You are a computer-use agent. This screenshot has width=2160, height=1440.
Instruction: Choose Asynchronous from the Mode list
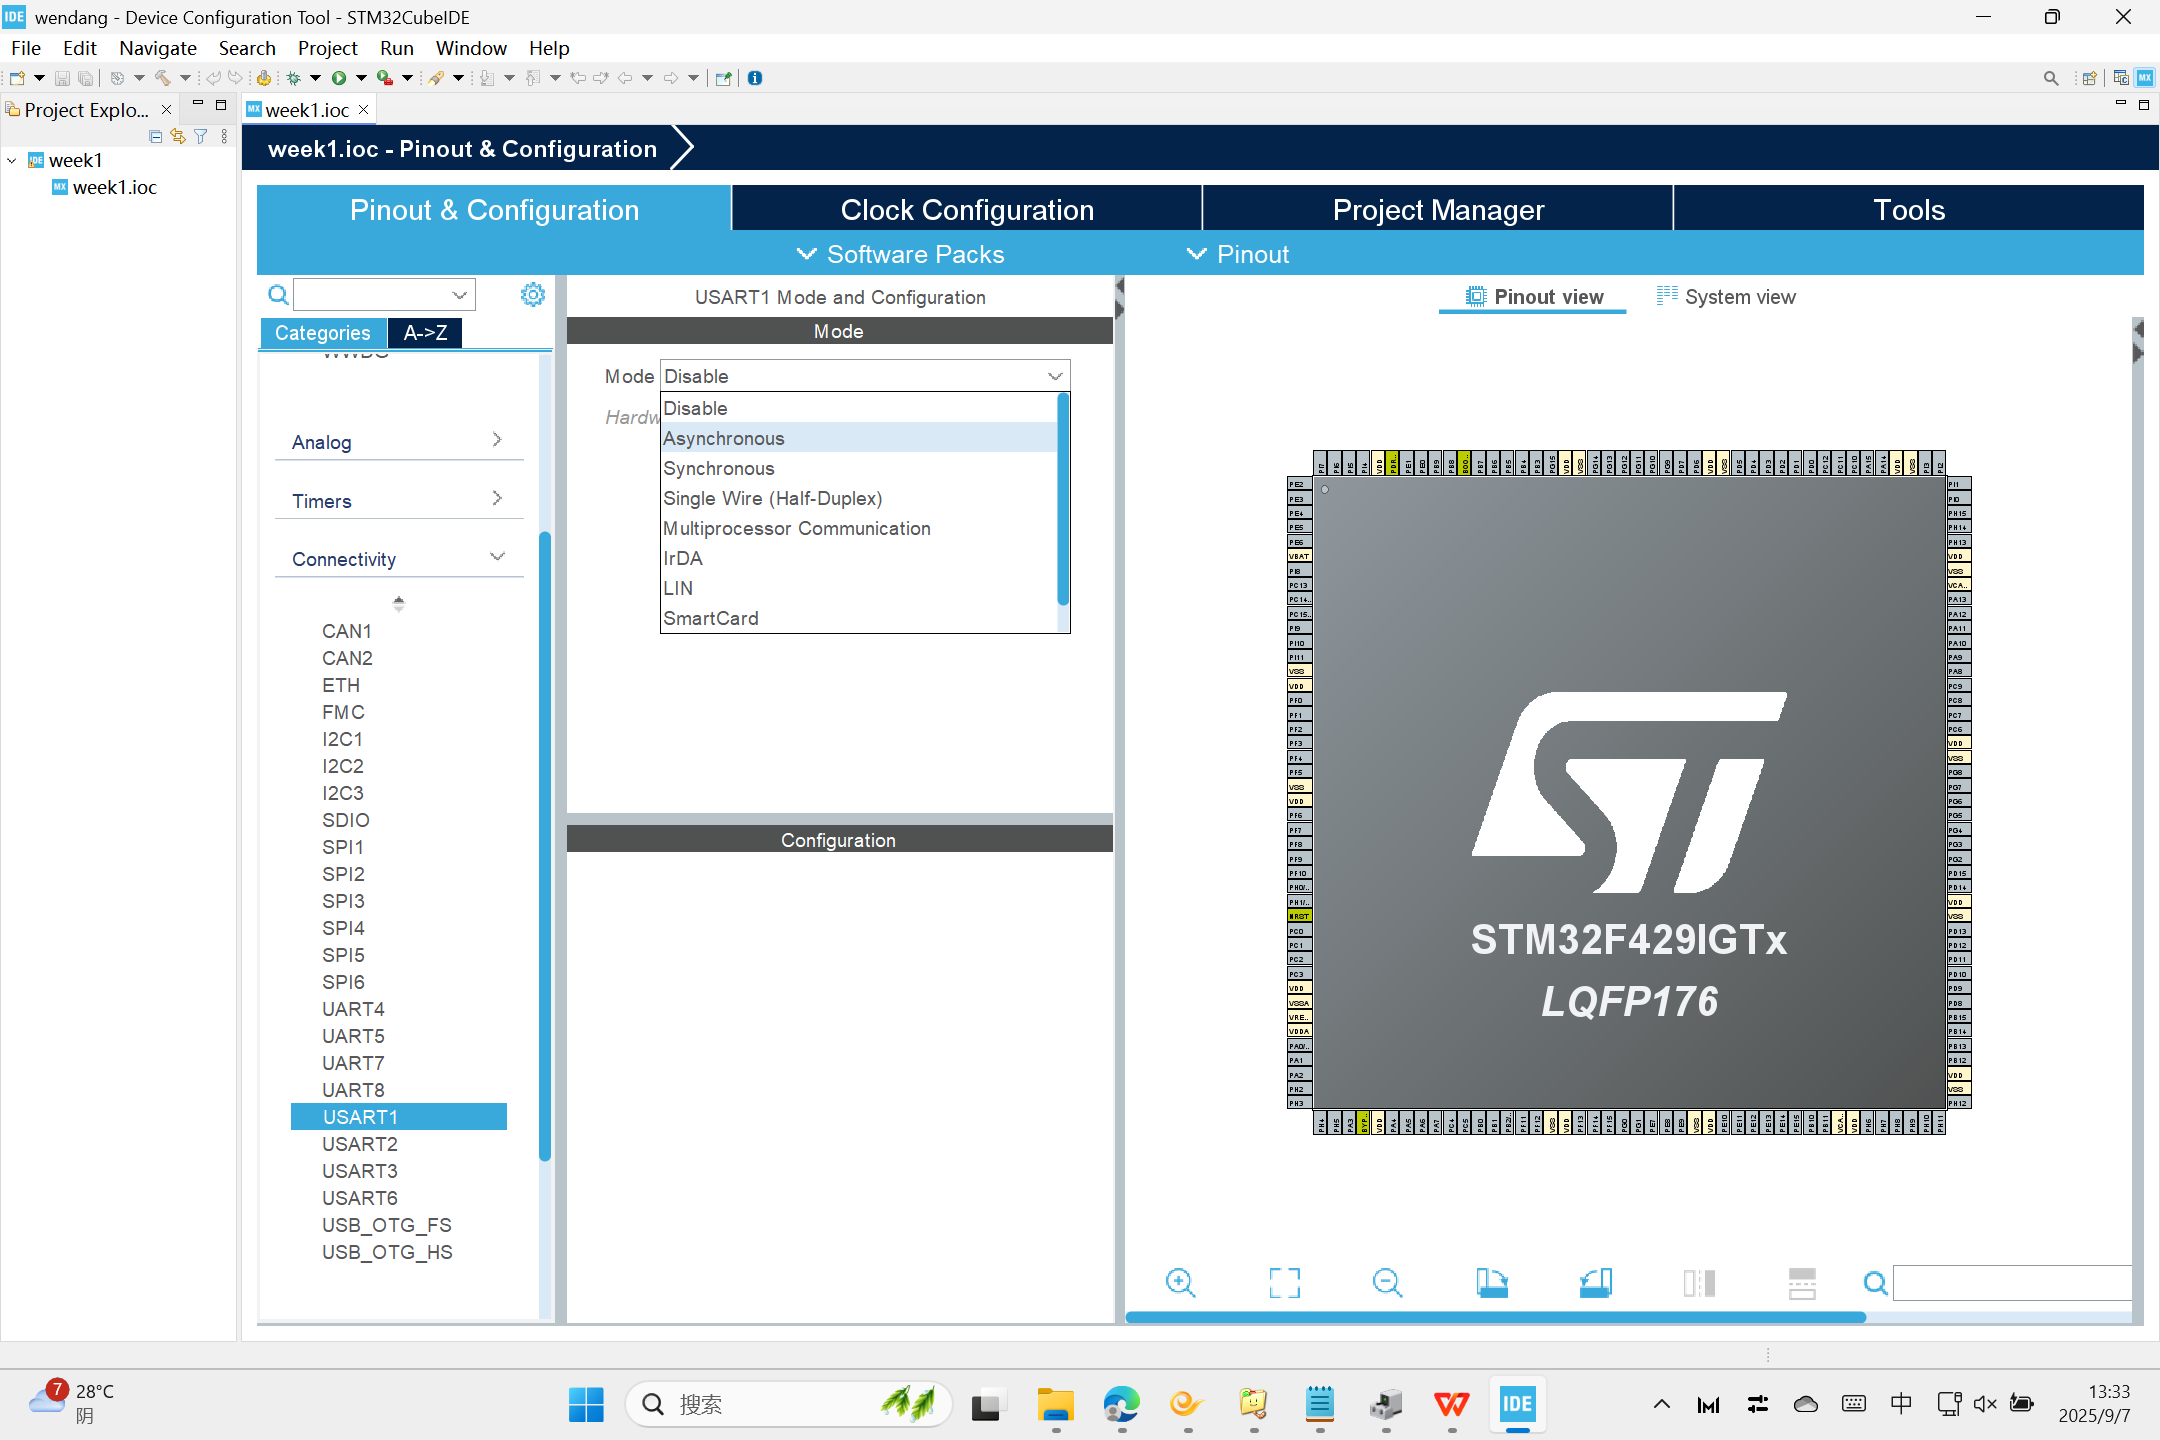[724, 438]
